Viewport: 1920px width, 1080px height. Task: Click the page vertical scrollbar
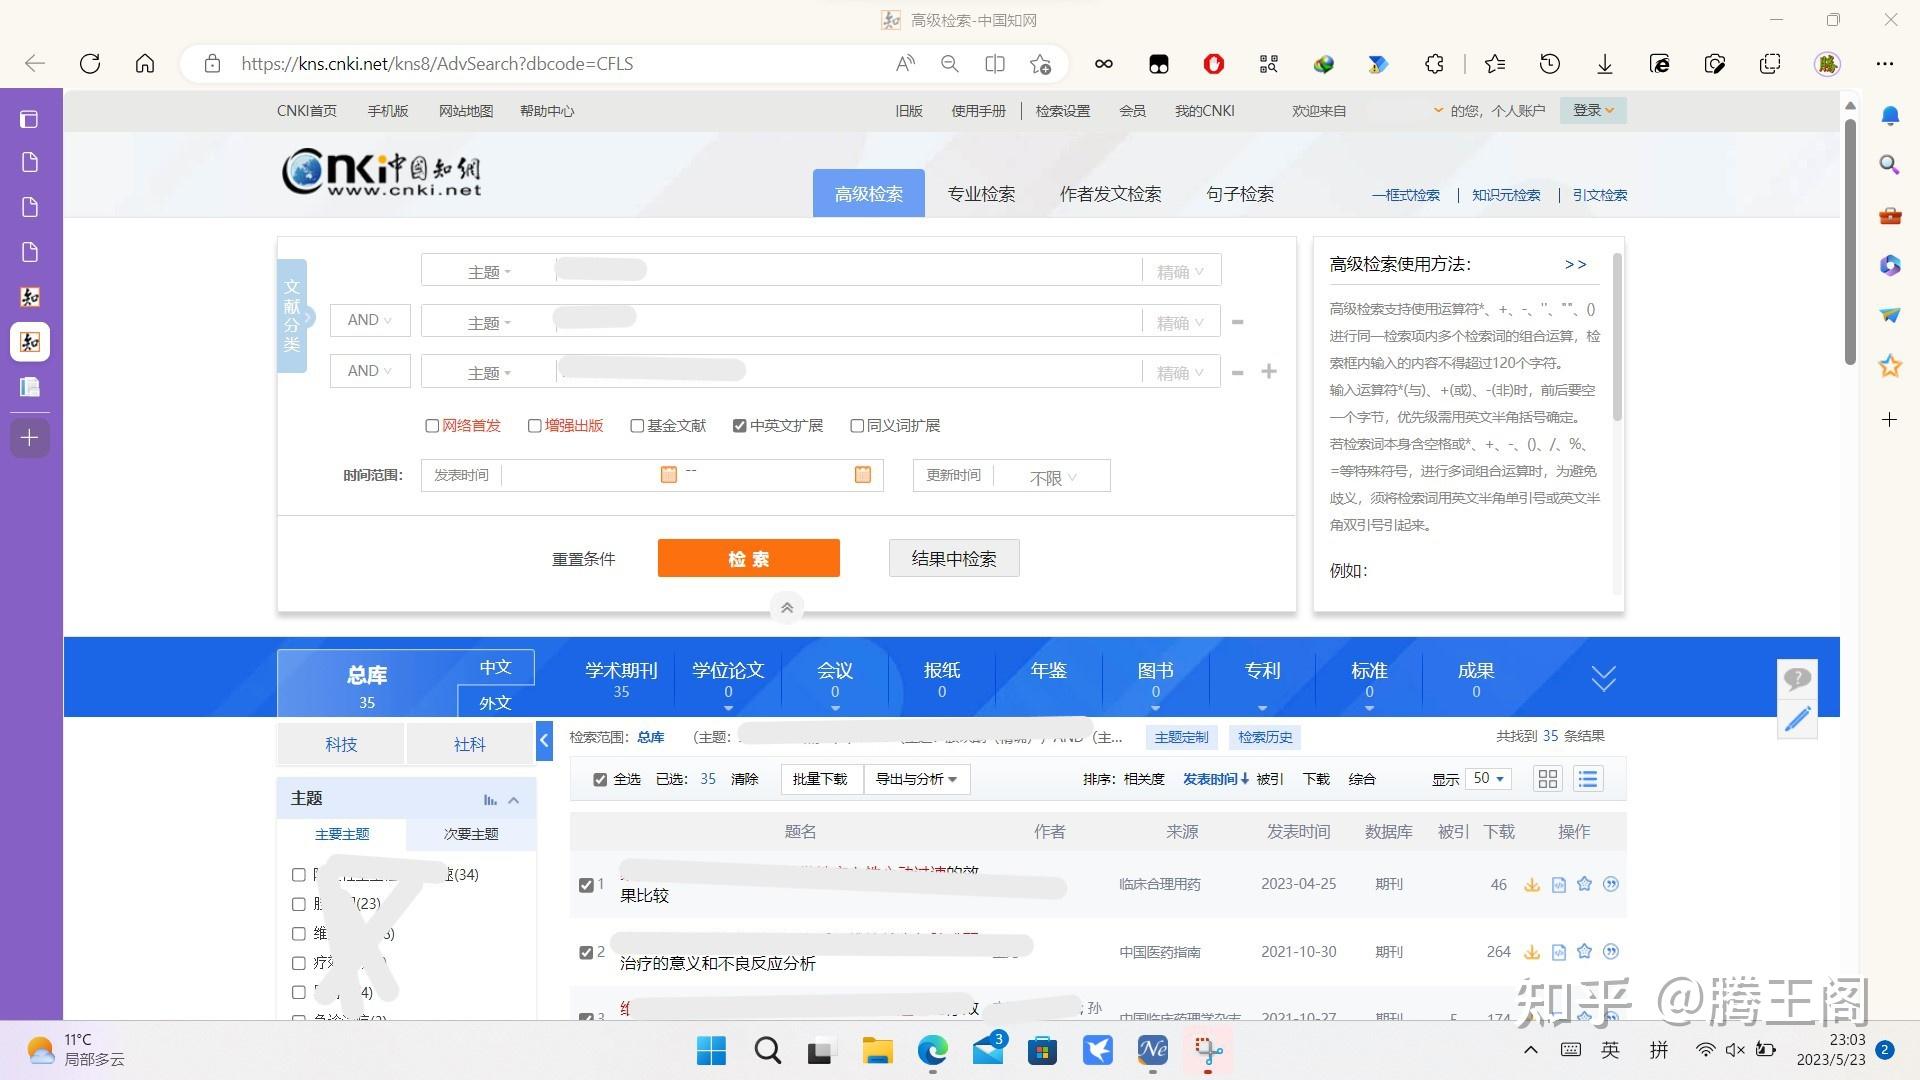1850,240
